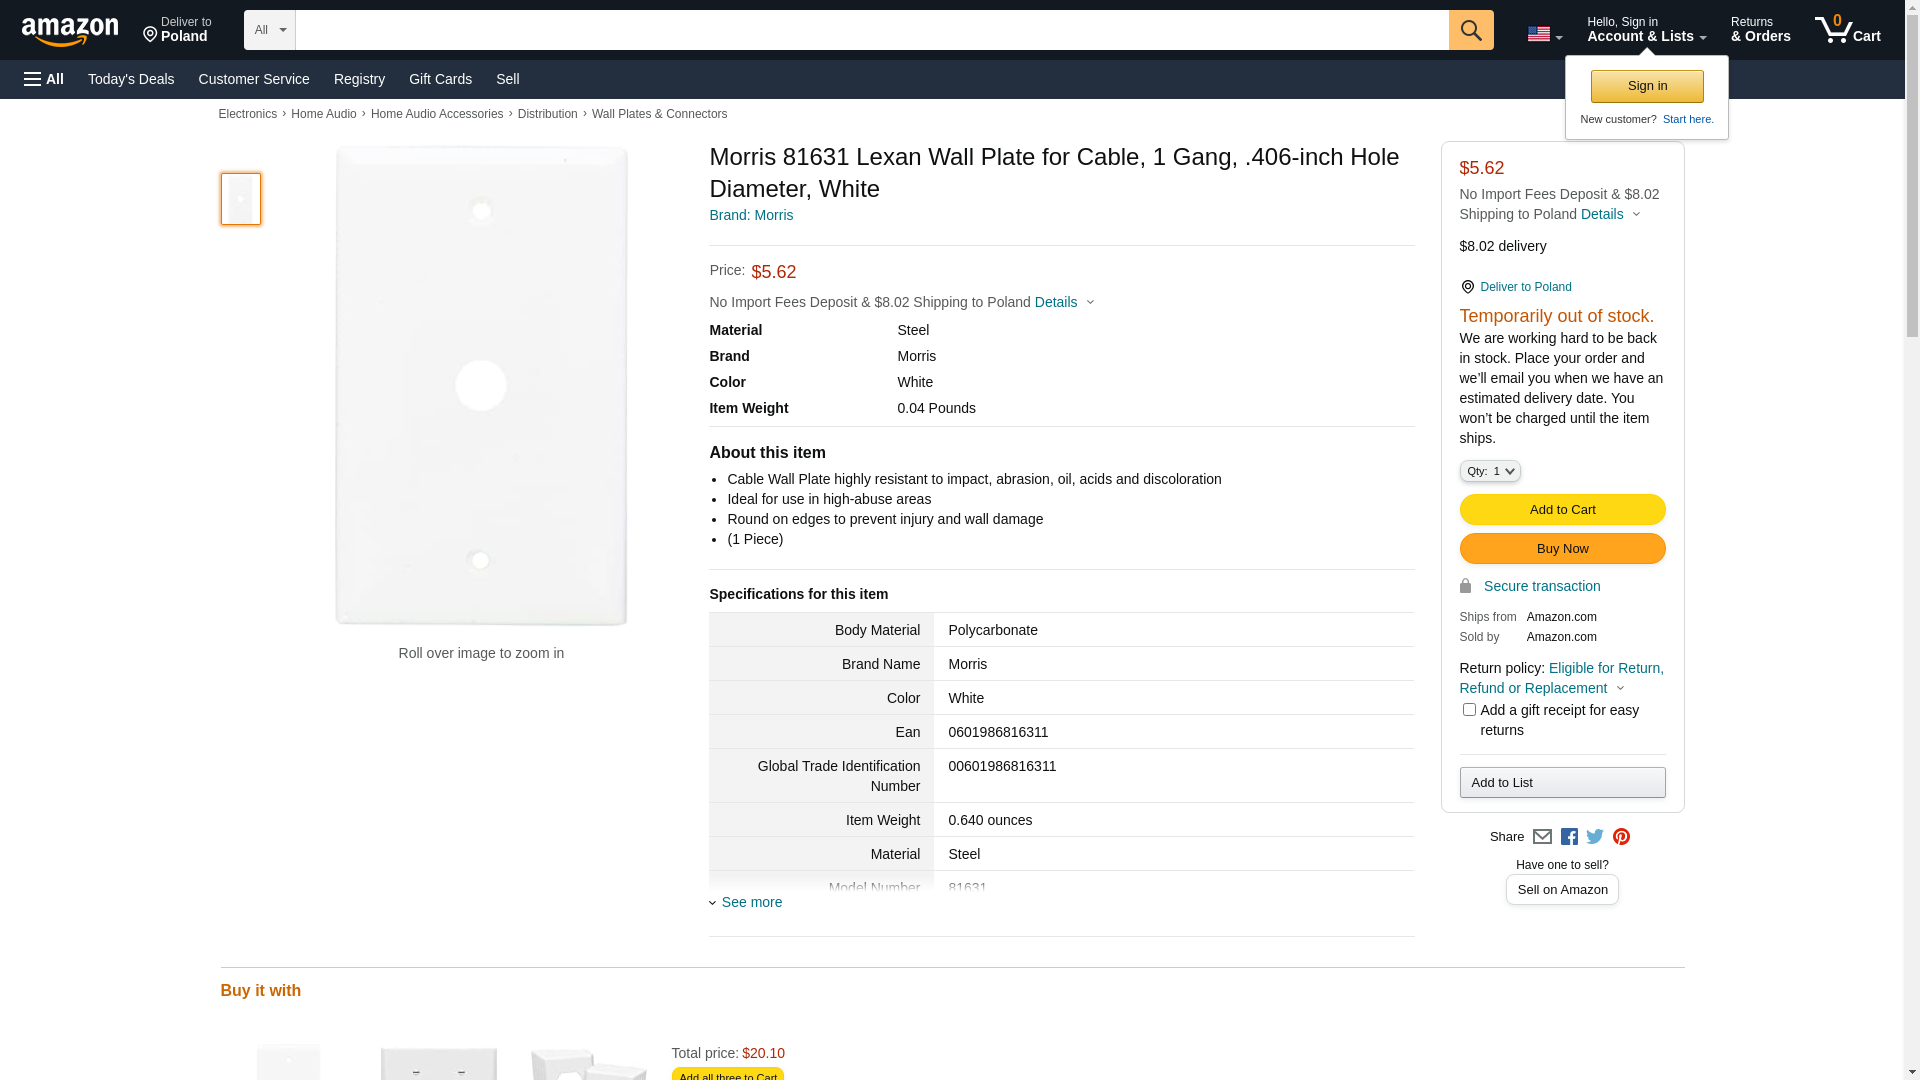Enable gift receipt checkbox
1920x1080 pixels.
[x=1469, y=710]
